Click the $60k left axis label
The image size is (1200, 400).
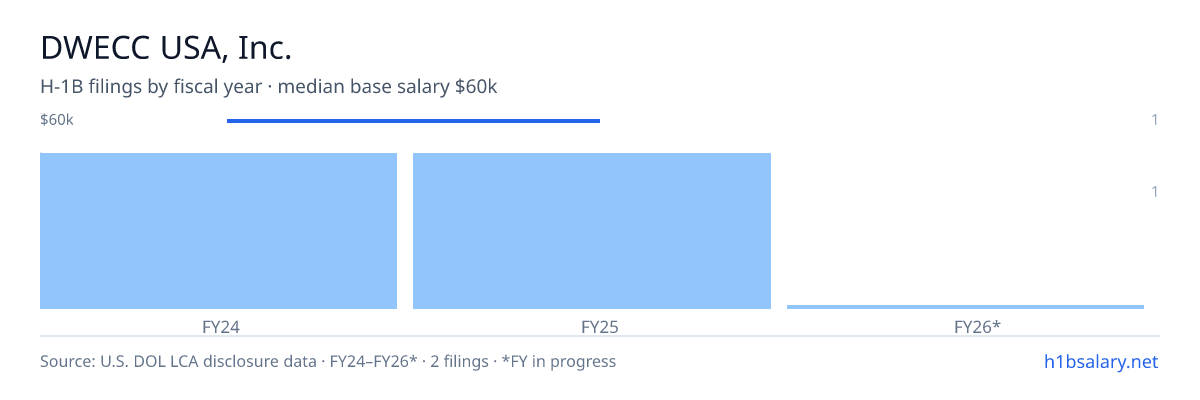pyautogui.click(x=57, y=120)
